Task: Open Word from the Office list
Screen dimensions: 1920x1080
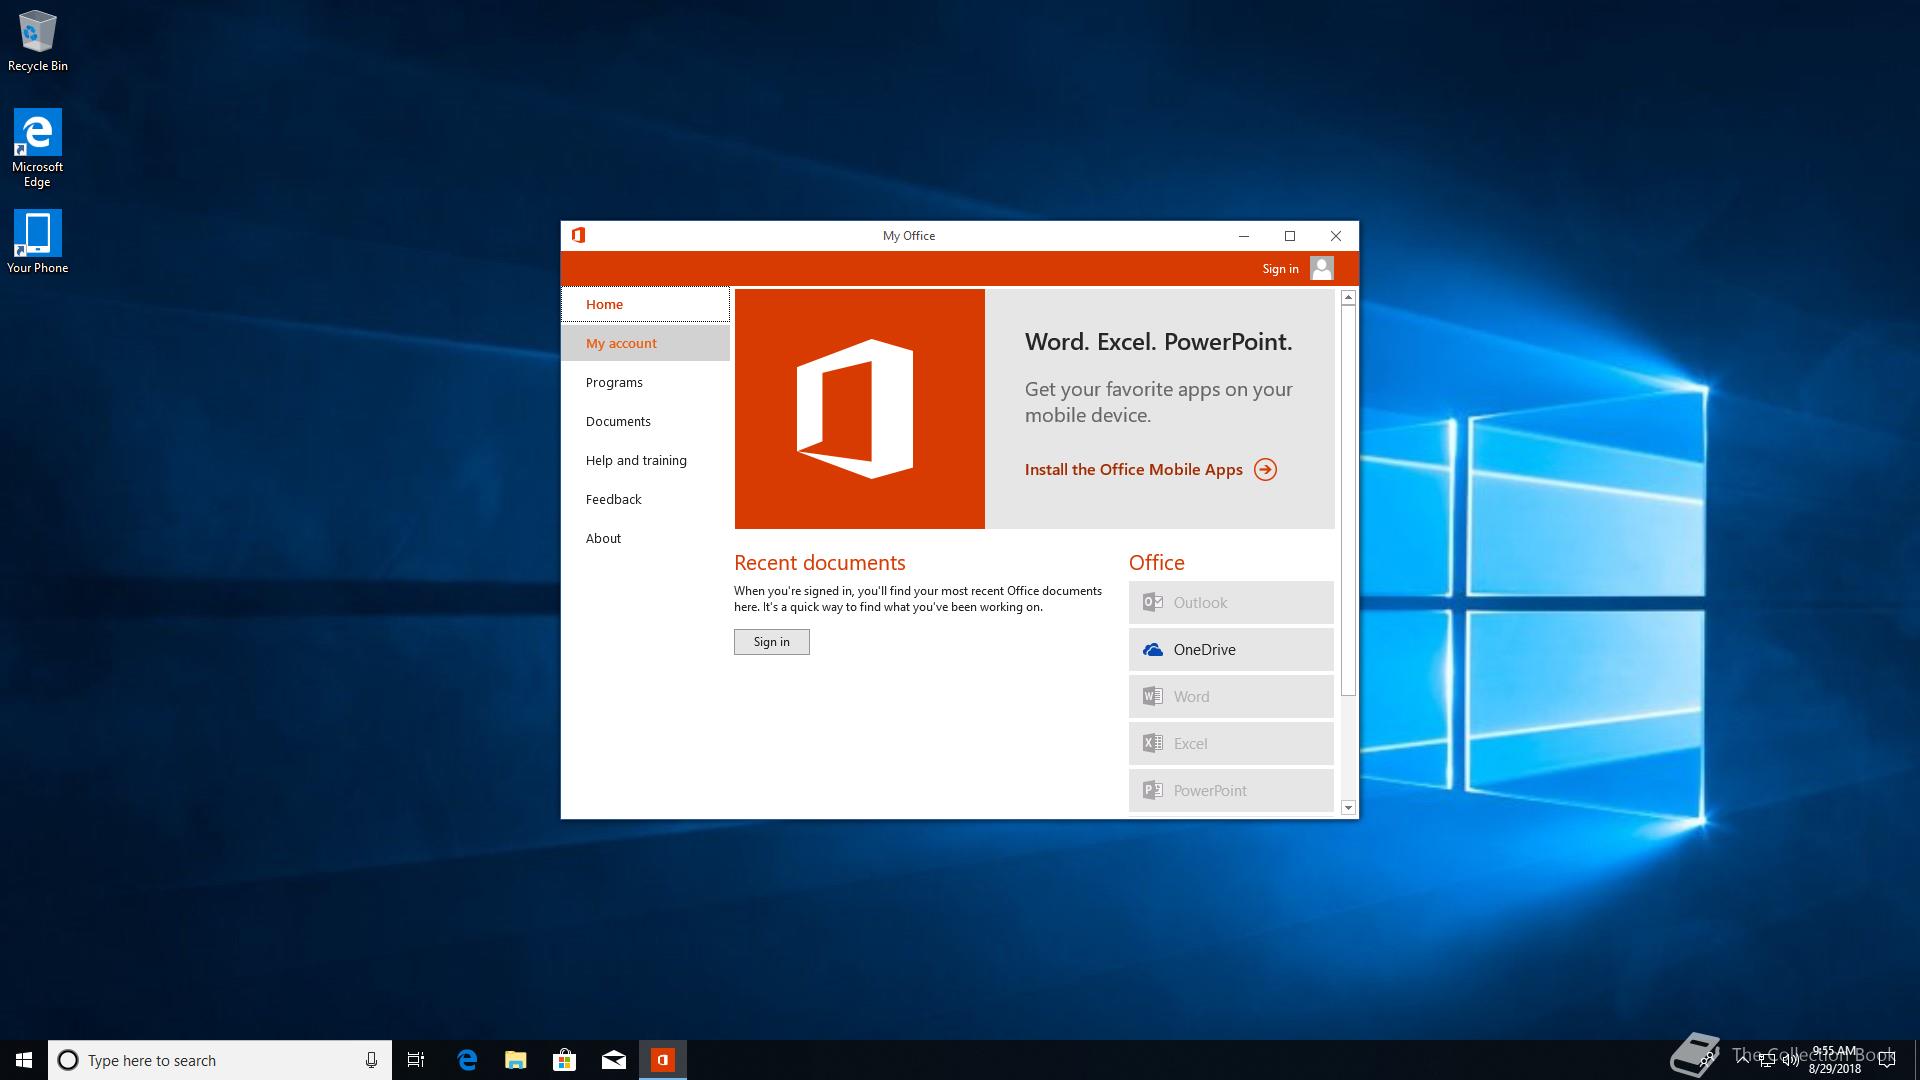Action: (1231, 696)
